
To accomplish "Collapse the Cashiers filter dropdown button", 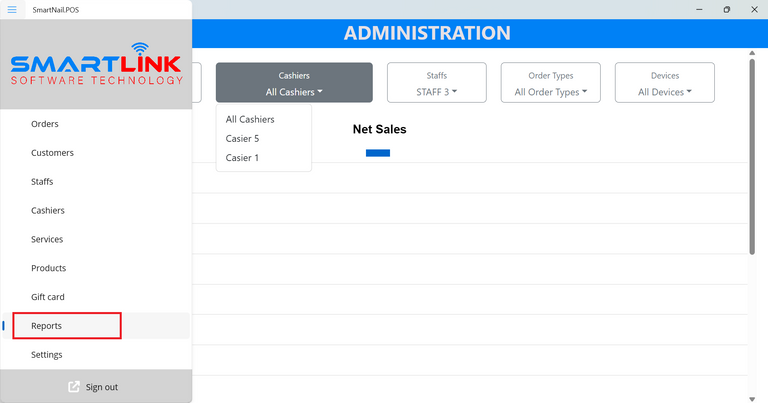I will click(294, 83).
